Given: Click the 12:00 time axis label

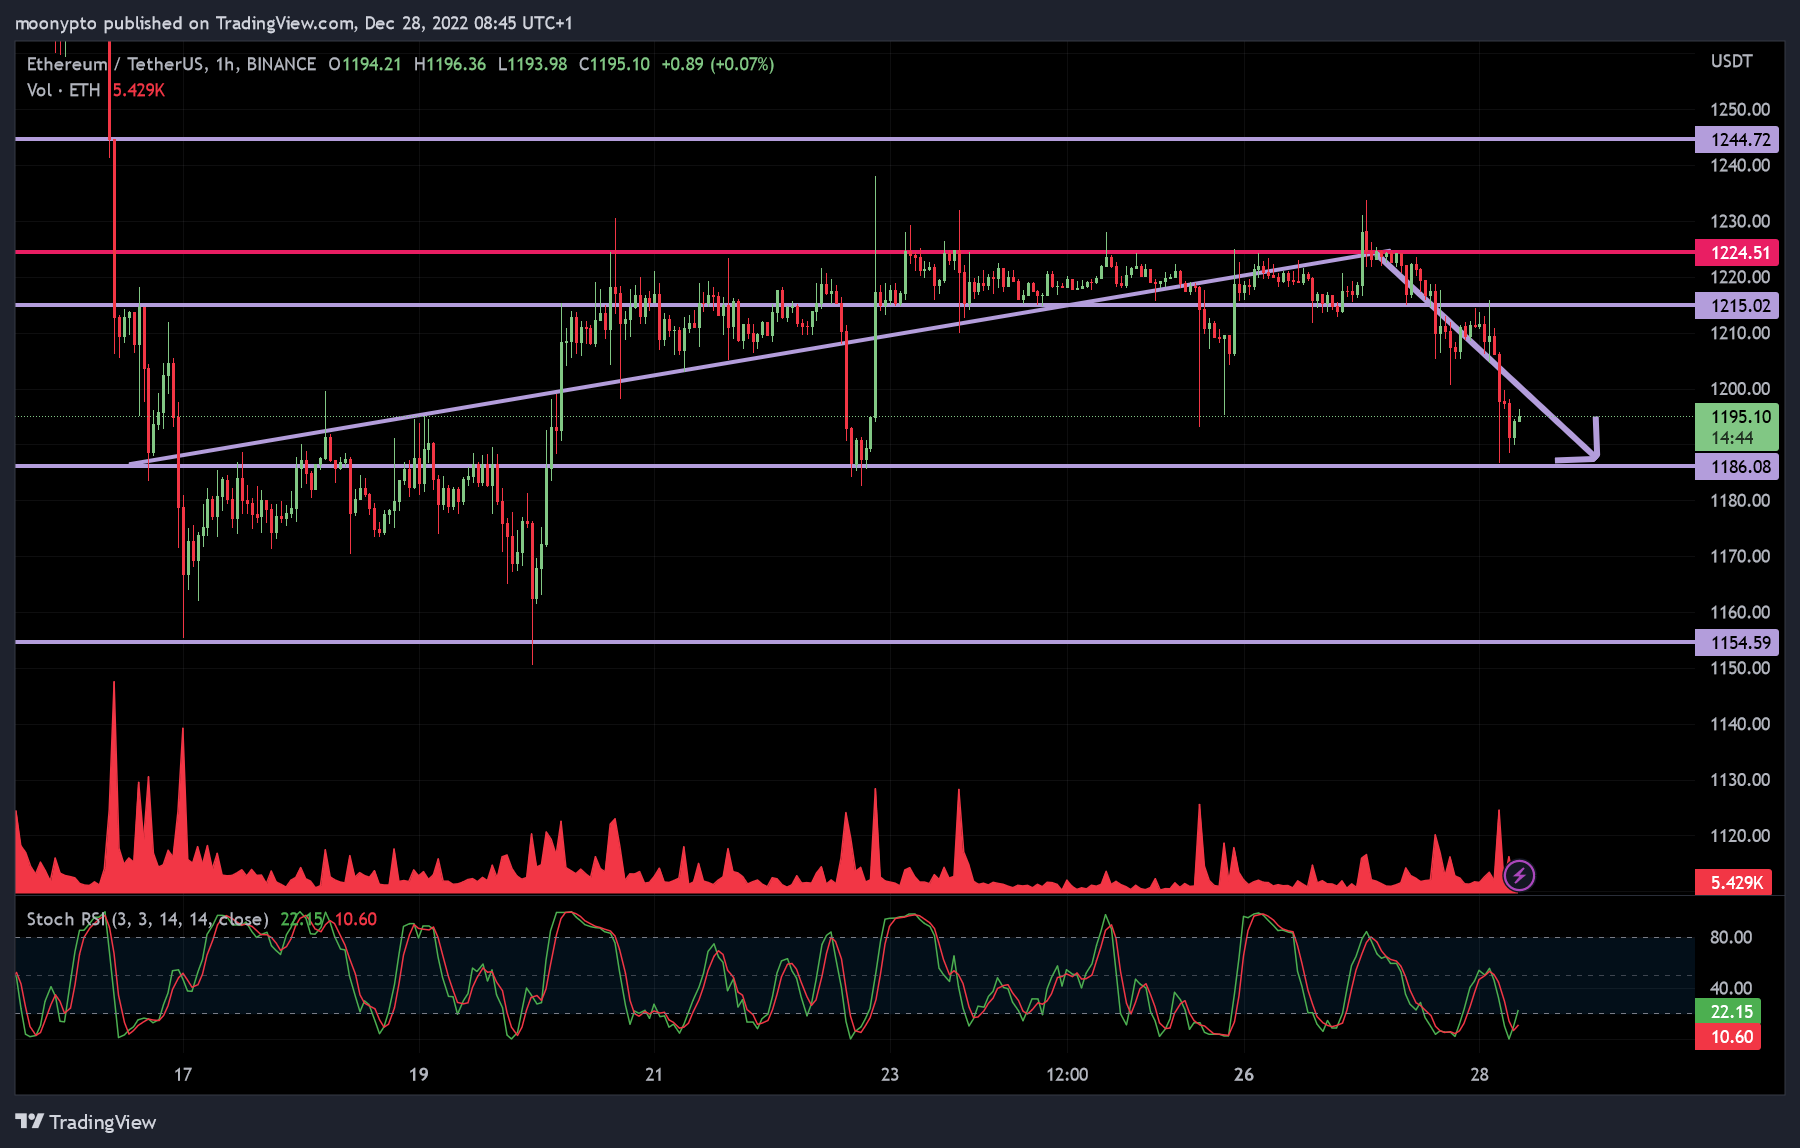Looking at the screenshot, I should click(x=1067, y=1075).
